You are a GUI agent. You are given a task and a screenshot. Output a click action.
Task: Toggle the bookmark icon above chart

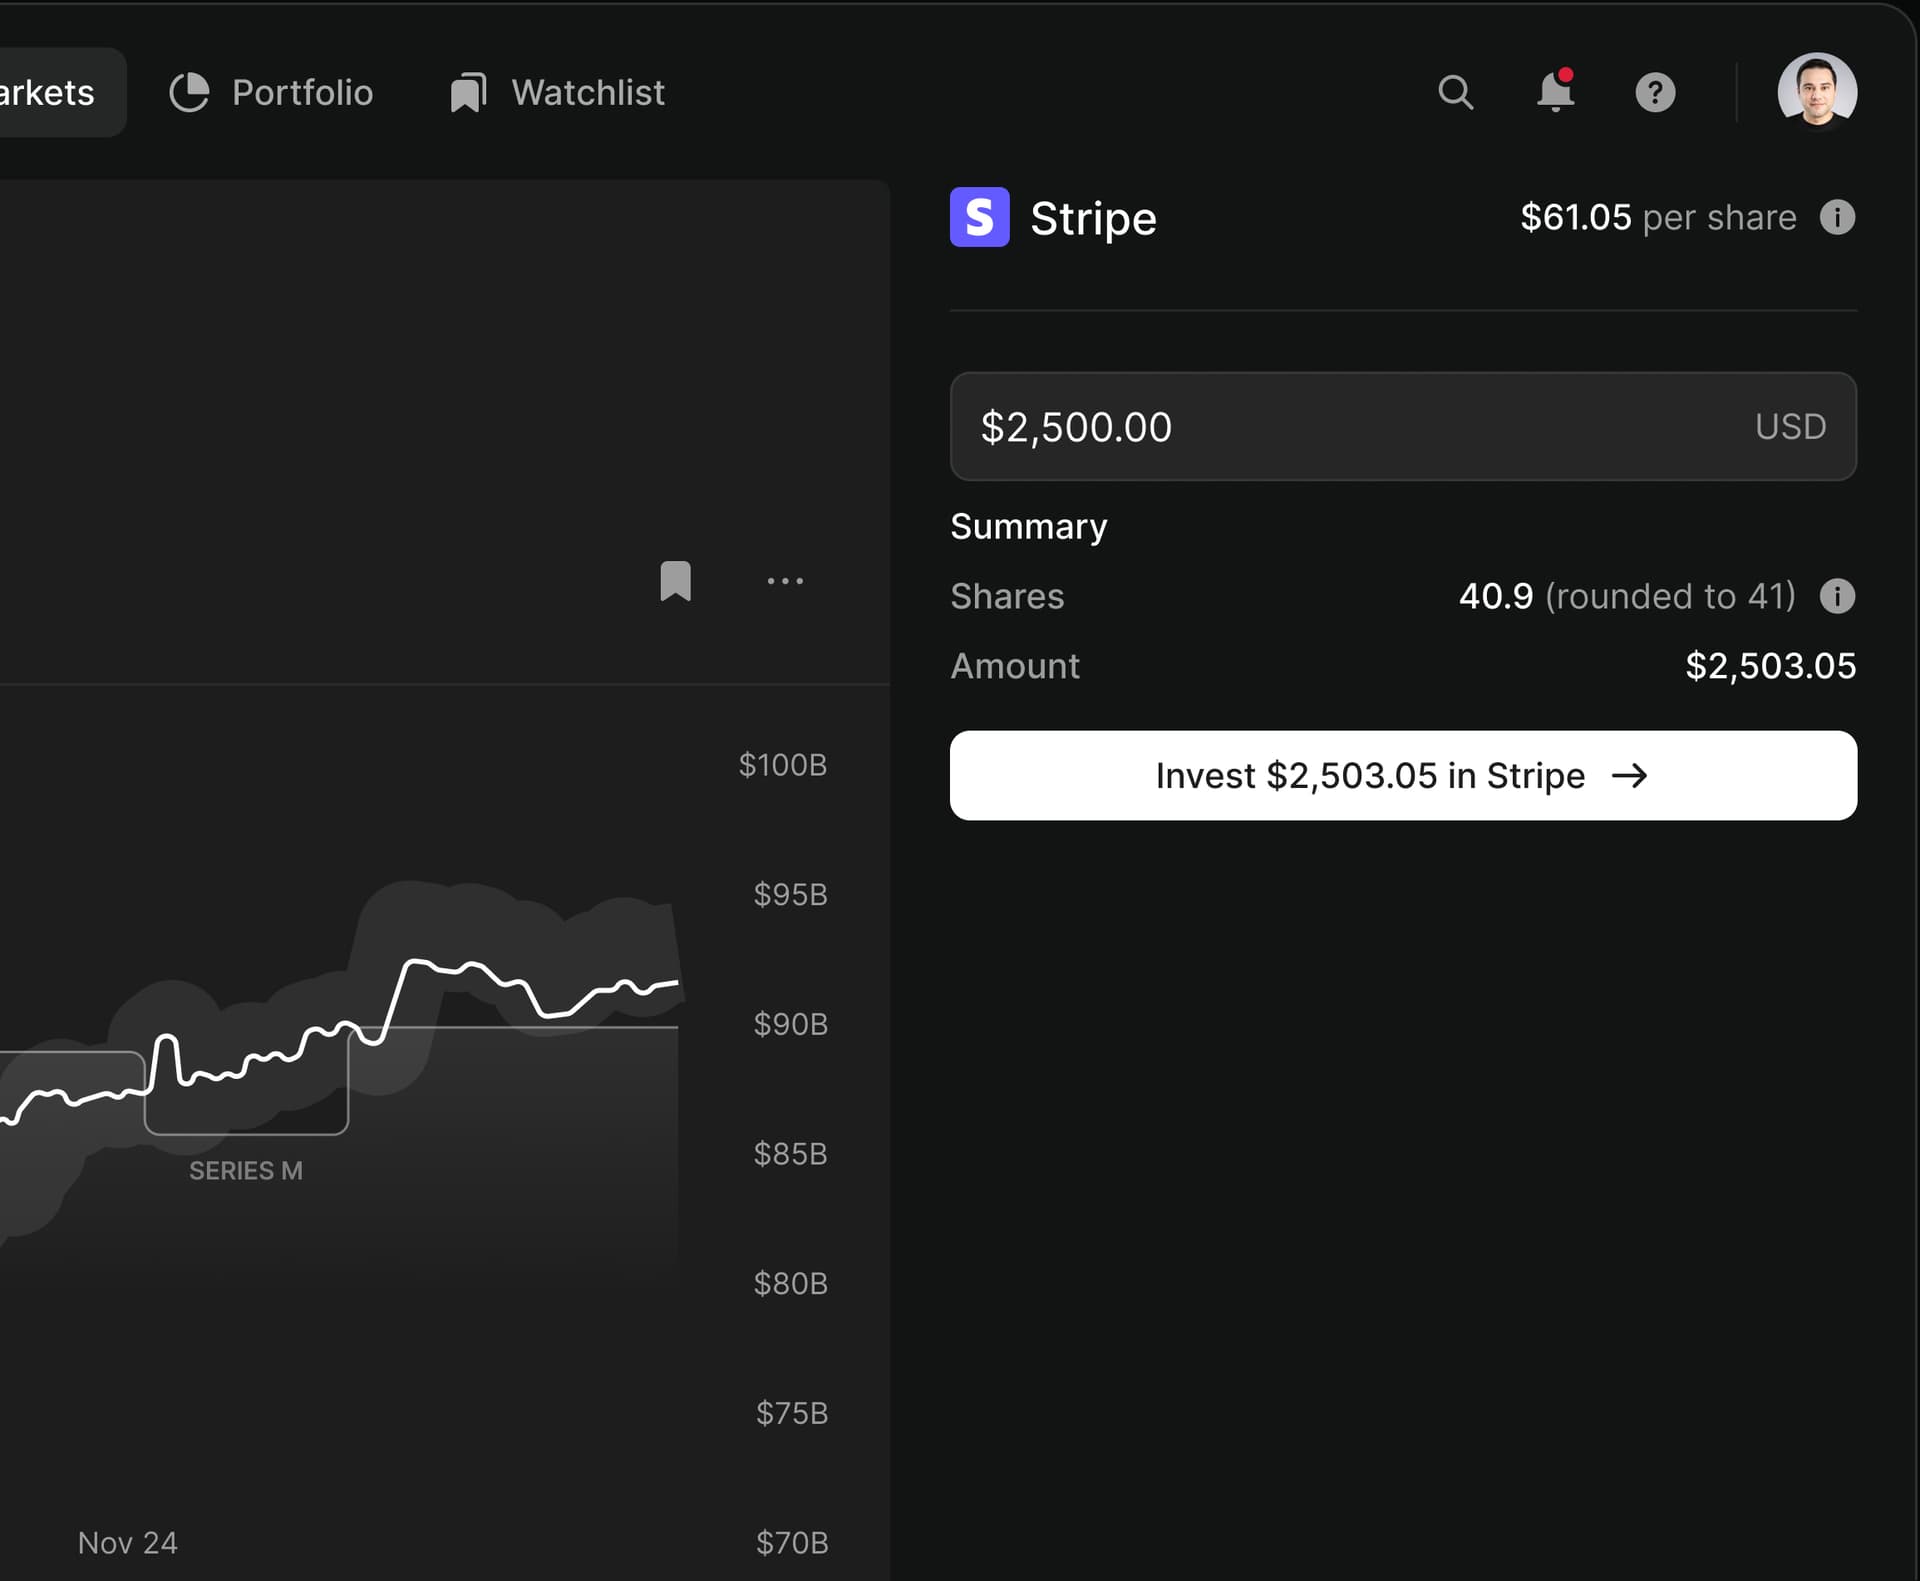[x=676, y=581]
